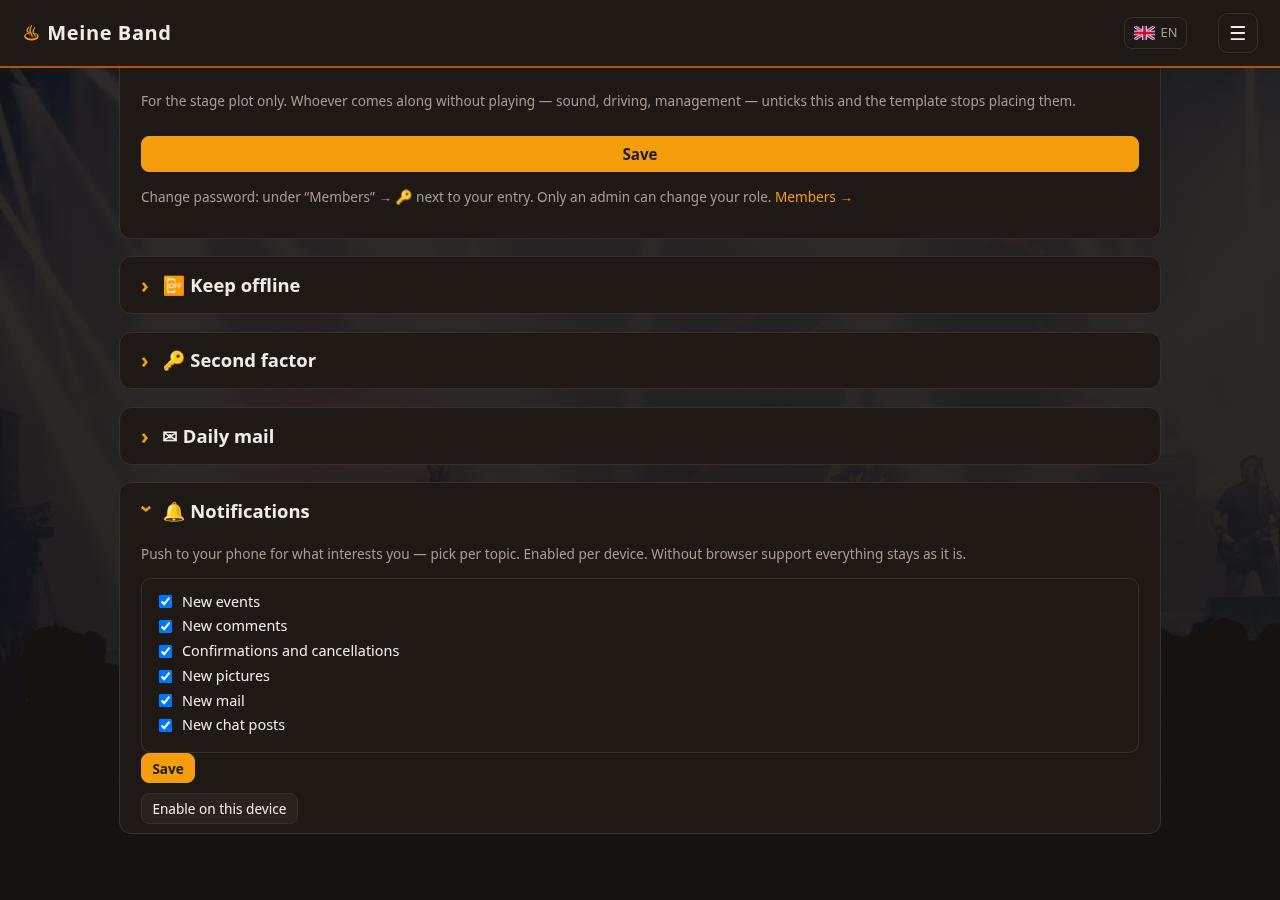This screenshot has width=1280, height=900.
Task: Toggle Confirmations and cancellations checkbox
Action: click(166, 651)
